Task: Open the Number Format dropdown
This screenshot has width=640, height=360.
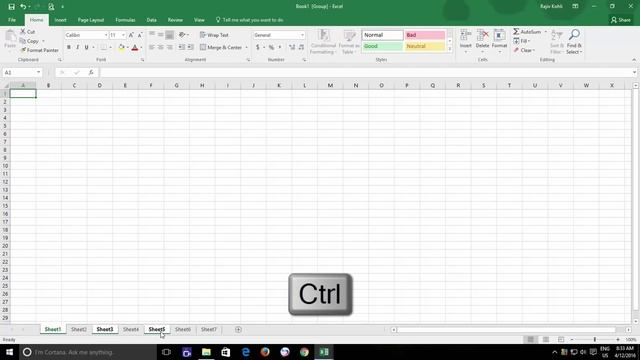Action: (302, 35)
